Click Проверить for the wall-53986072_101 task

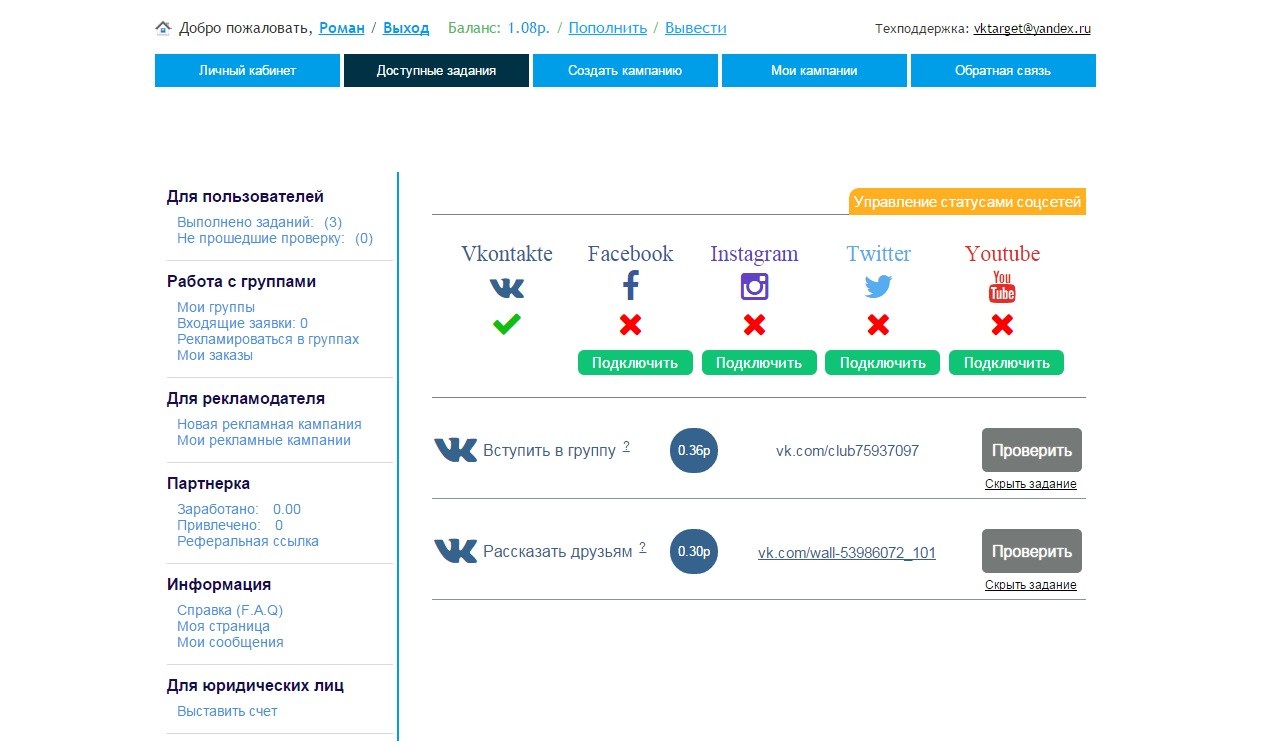point(1032,551)
